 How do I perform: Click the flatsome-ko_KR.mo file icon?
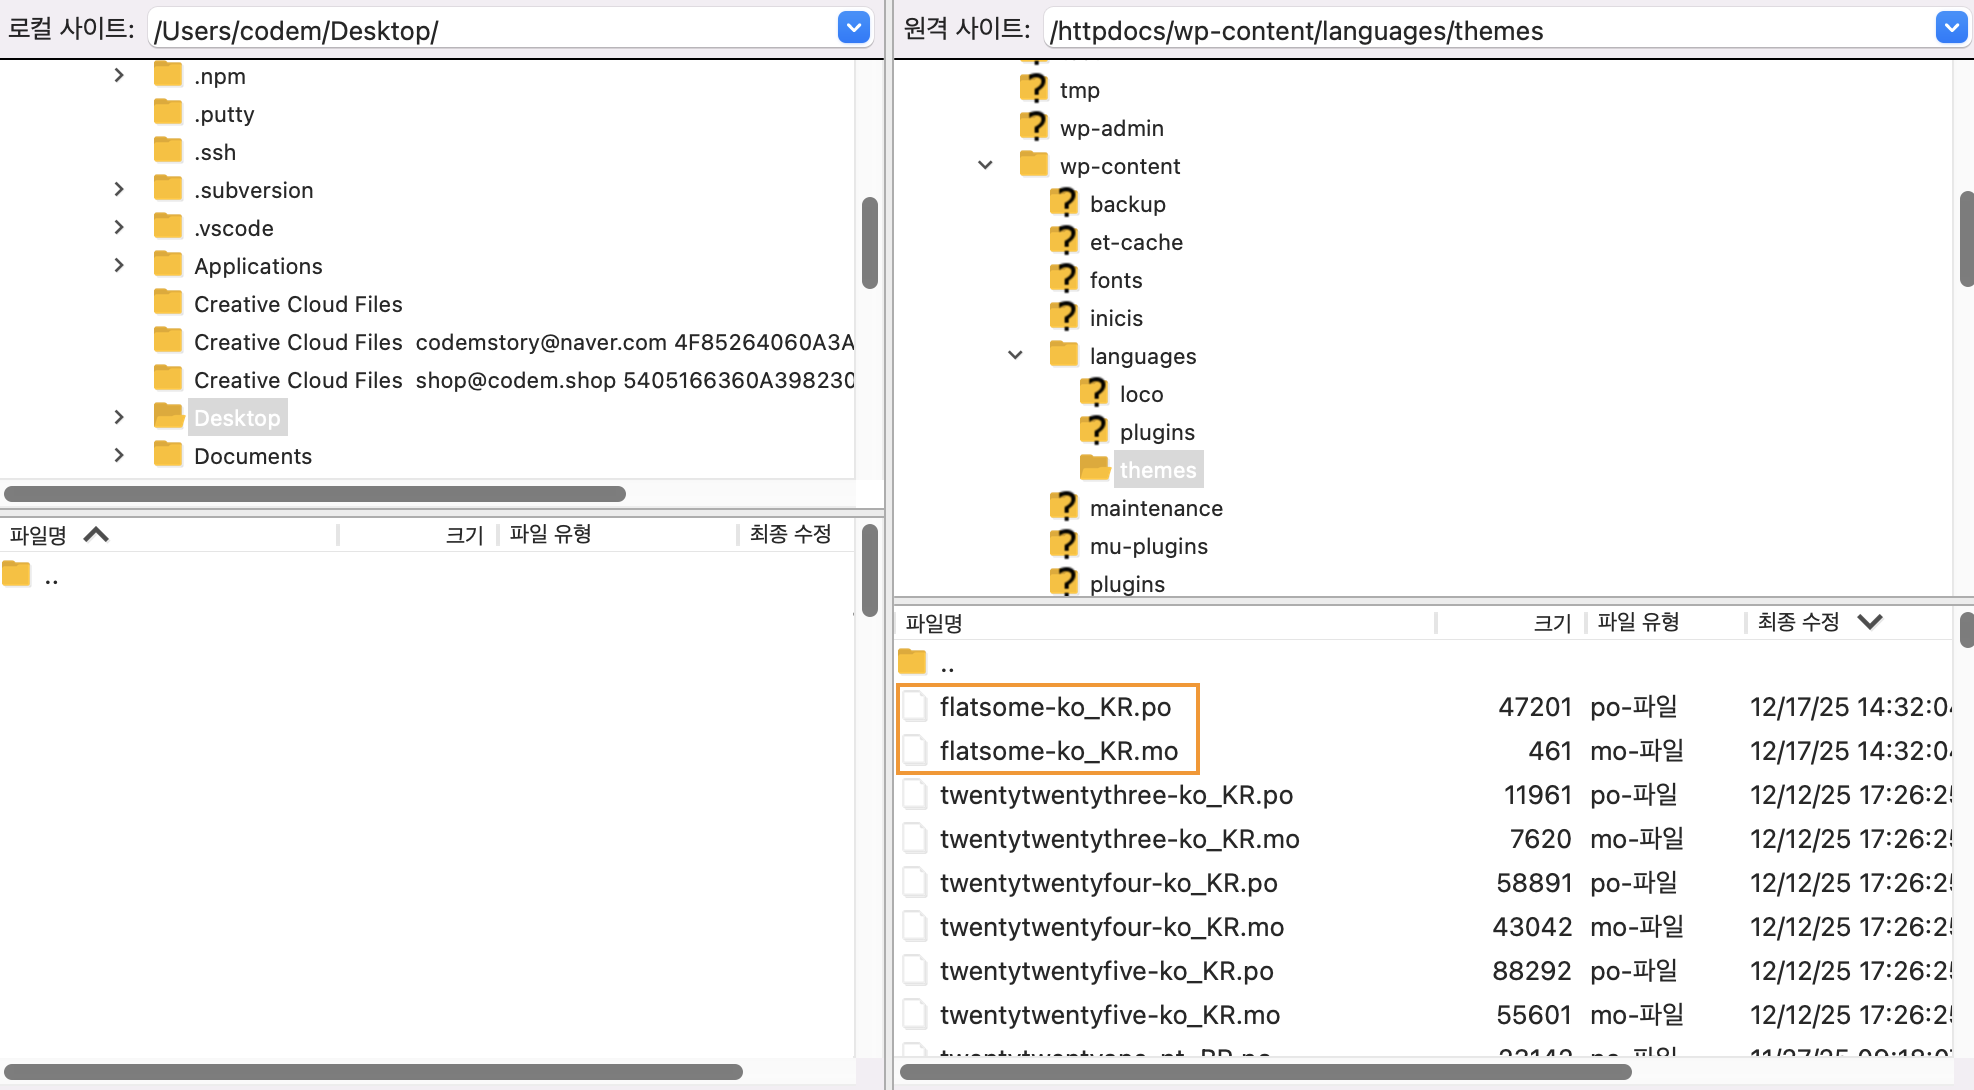(x=914, y=751)
